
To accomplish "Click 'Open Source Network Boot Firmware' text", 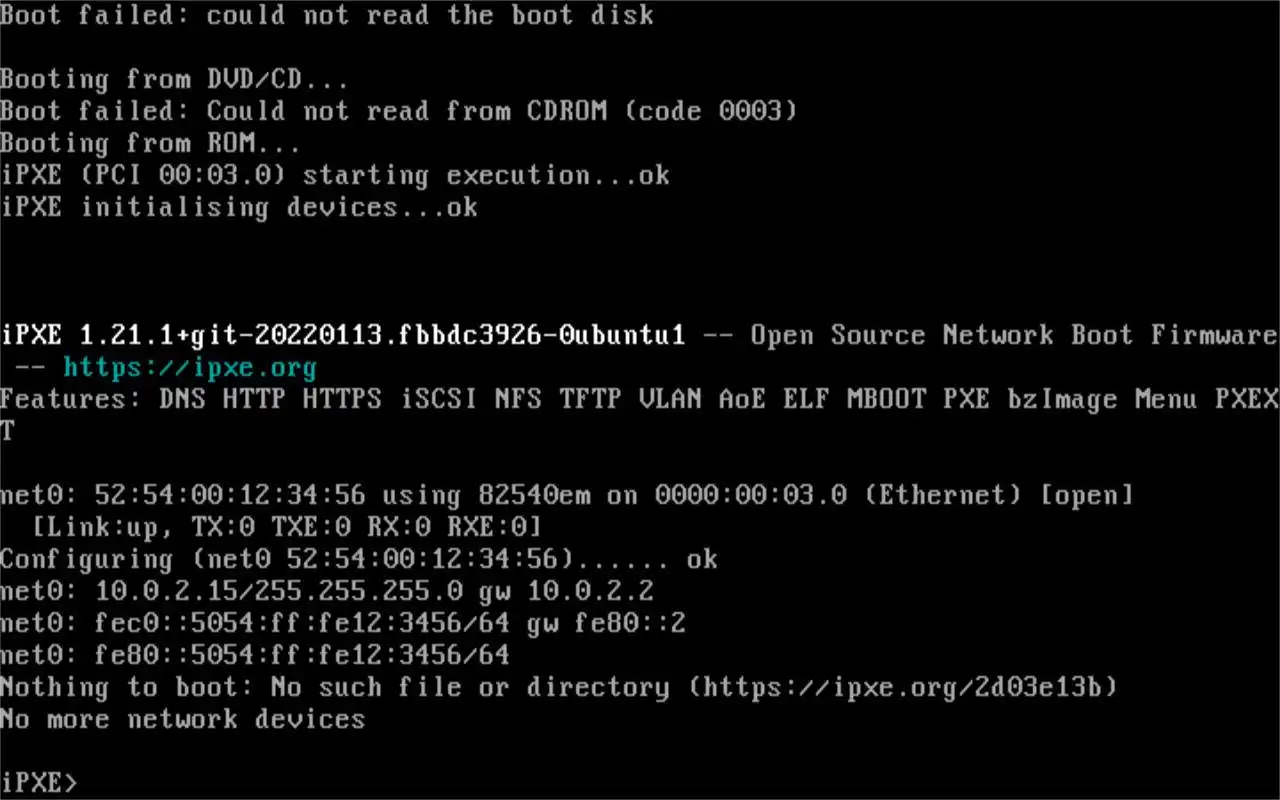I will [1014, 335].
